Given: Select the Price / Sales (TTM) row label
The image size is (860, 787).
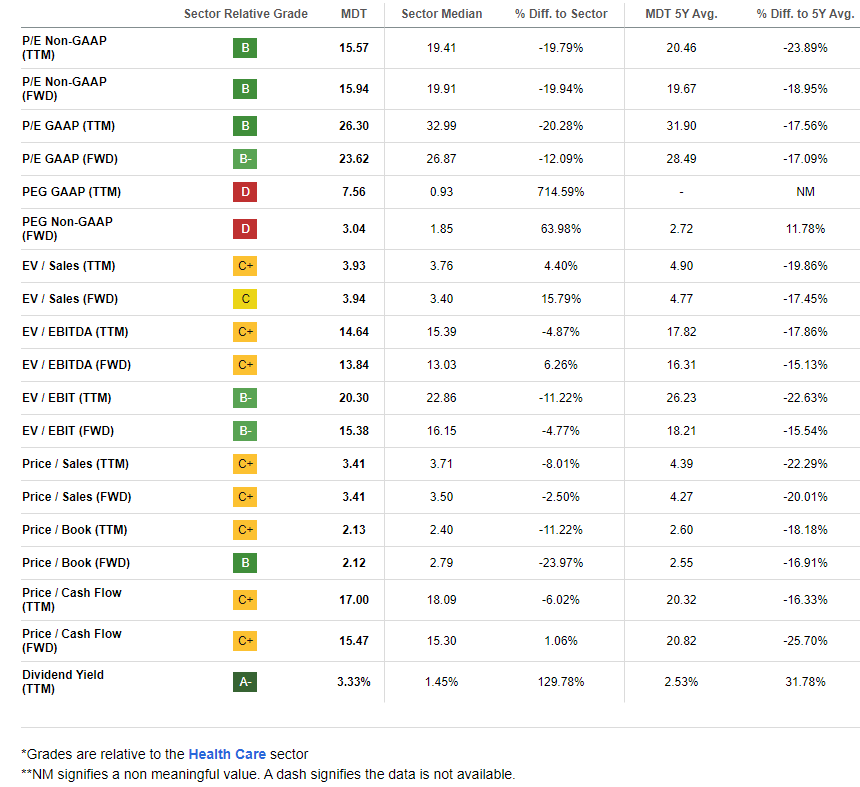Looking at the screenshot, I should pos(75,464).
